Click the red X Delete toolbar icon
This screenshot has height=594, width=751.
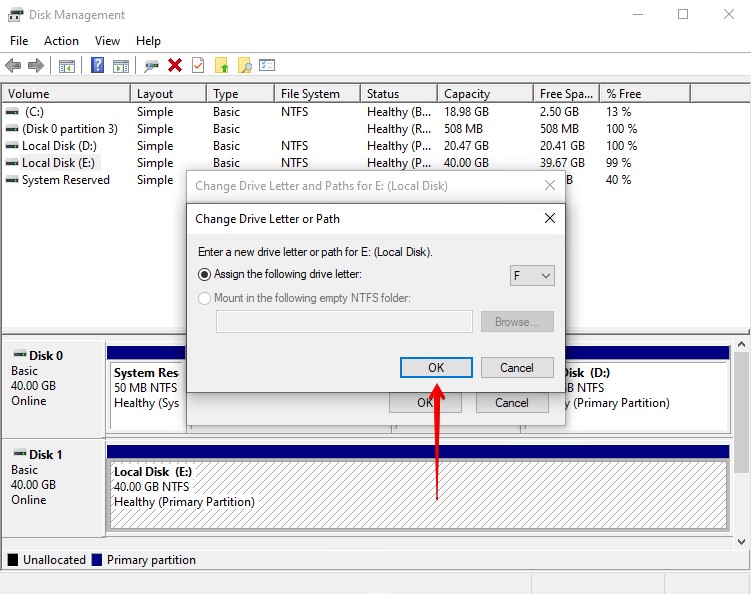click(x=175, y=66)
